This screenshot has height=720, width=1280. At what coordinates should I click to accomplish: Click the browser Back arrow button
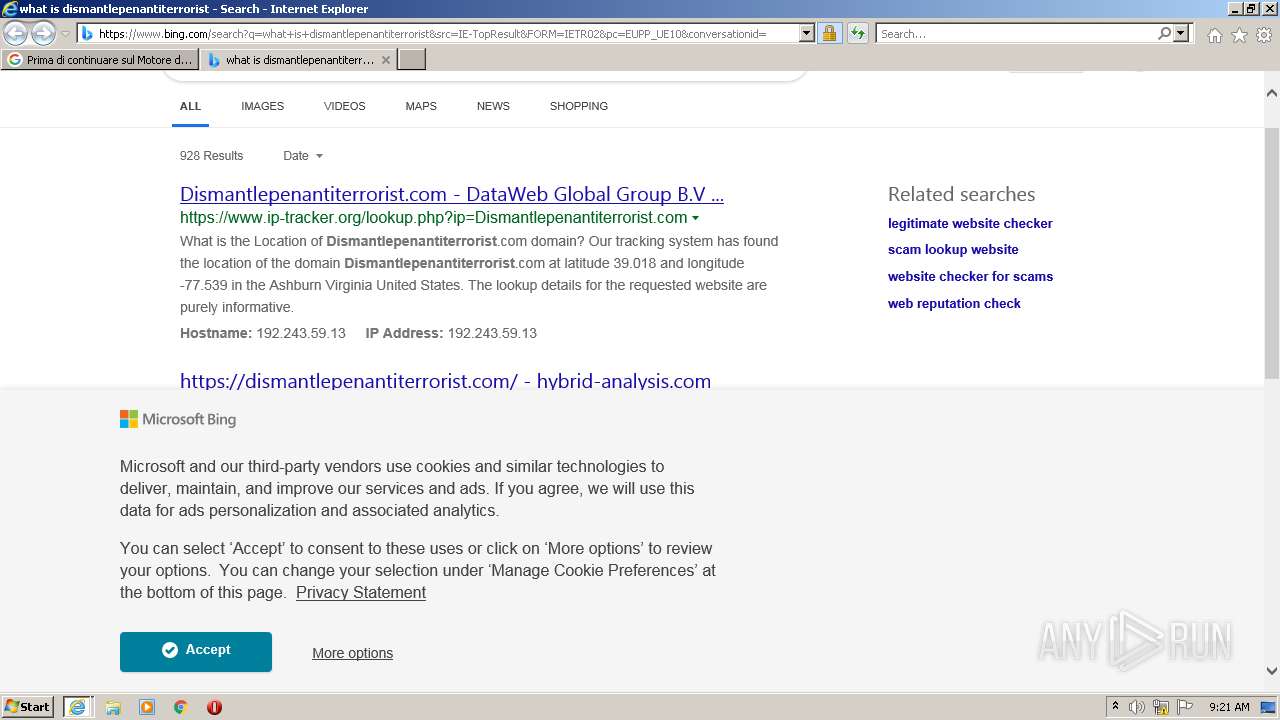tap(16, 33)
